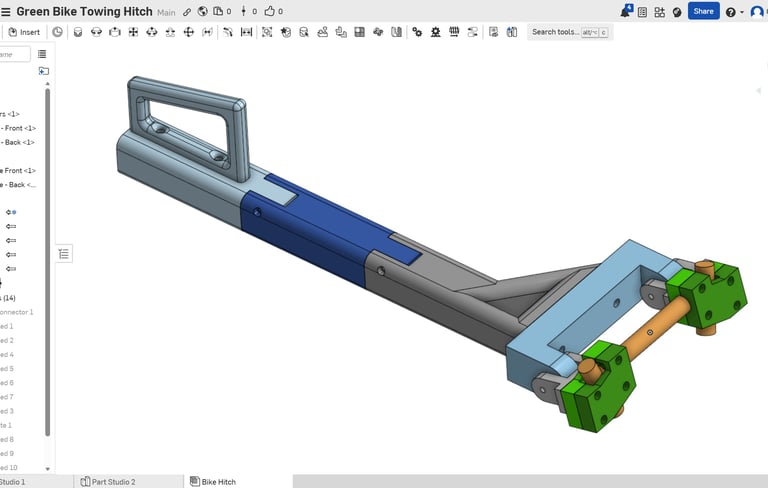Open the App Store grid icon

pos(659,12)
